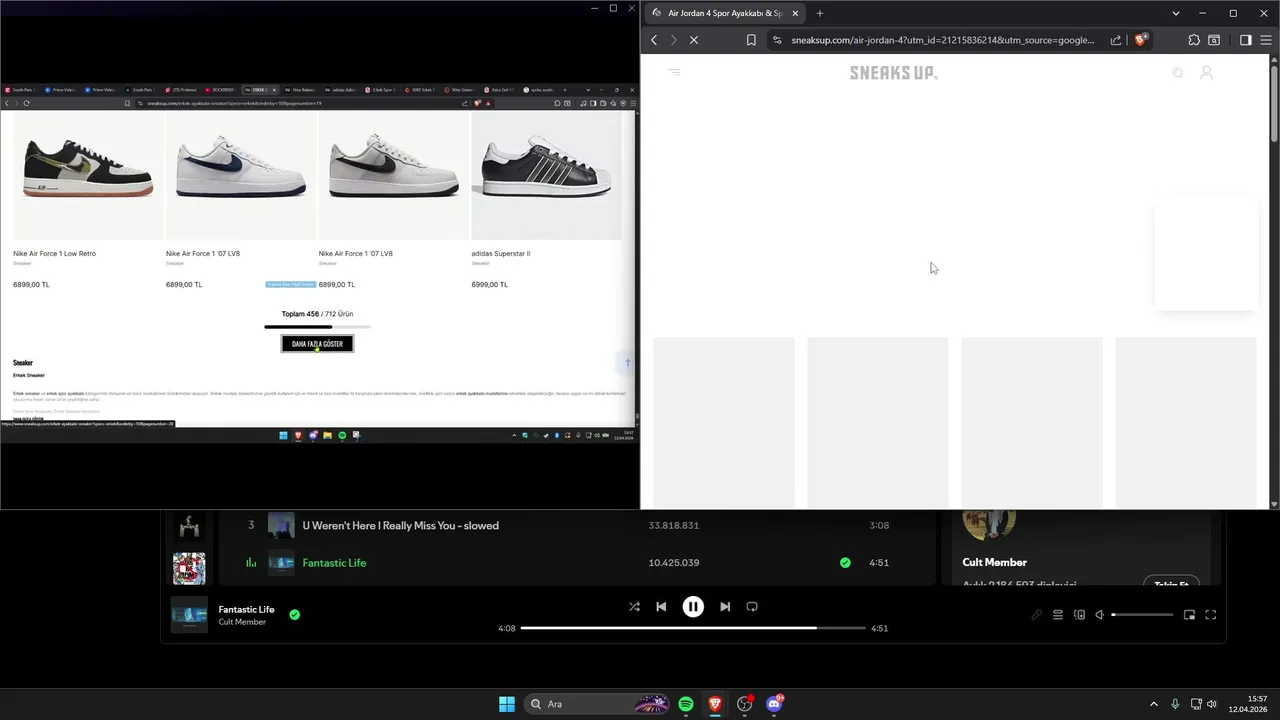1280x720 pixels.
Task: Click the forward arrow in Brave toolbar
Action: point(673,40)
